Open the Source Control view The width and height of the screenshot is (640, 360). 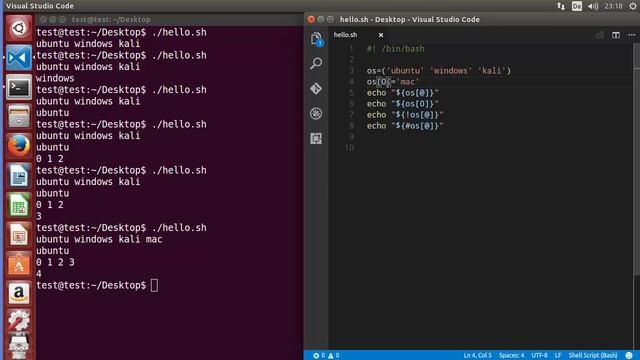coord(316,88)
